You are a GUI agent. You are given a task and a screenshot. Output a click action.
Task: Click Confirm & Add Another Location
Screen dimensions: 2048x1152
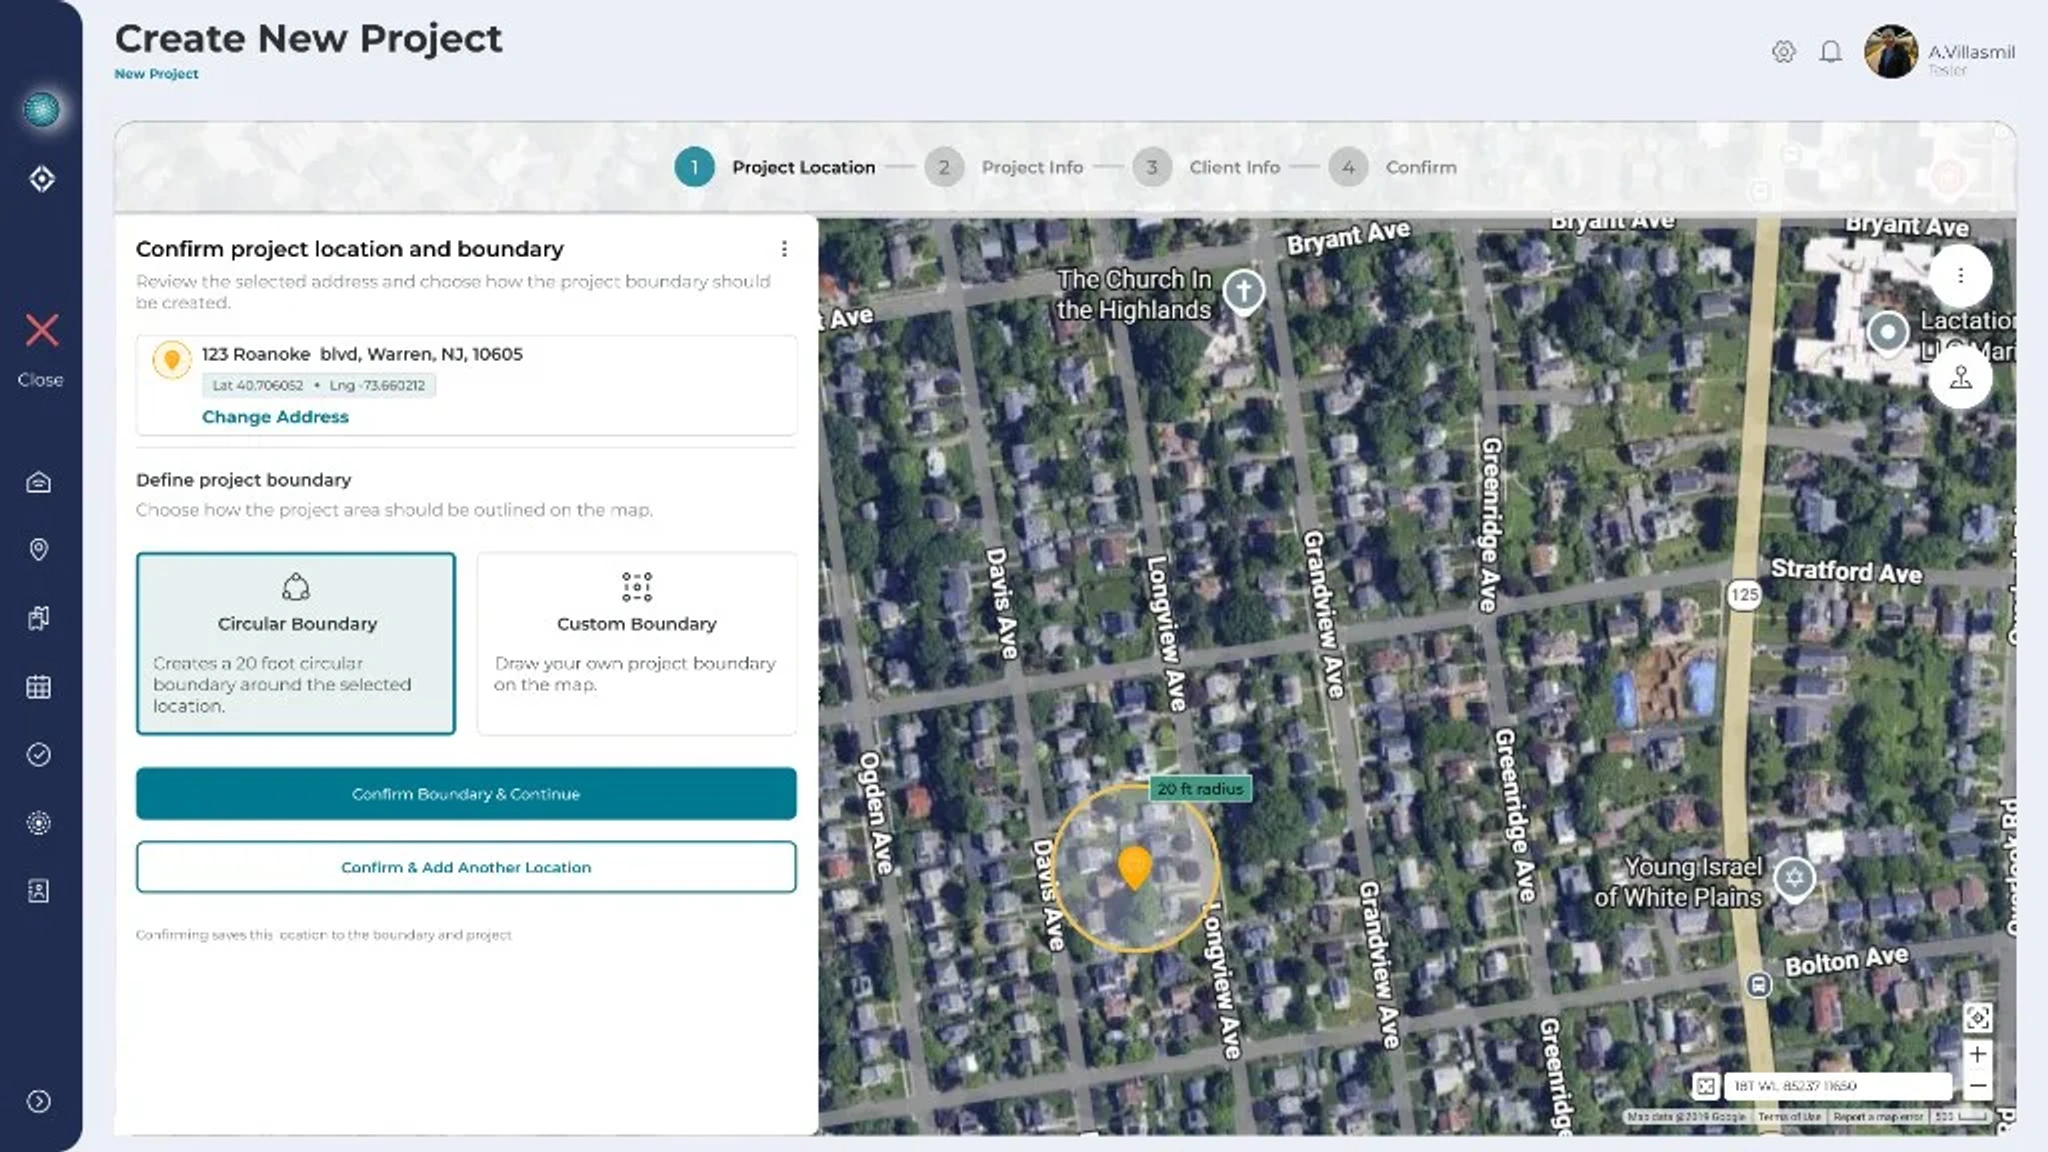pyautogui.click(x=466, y=867)
